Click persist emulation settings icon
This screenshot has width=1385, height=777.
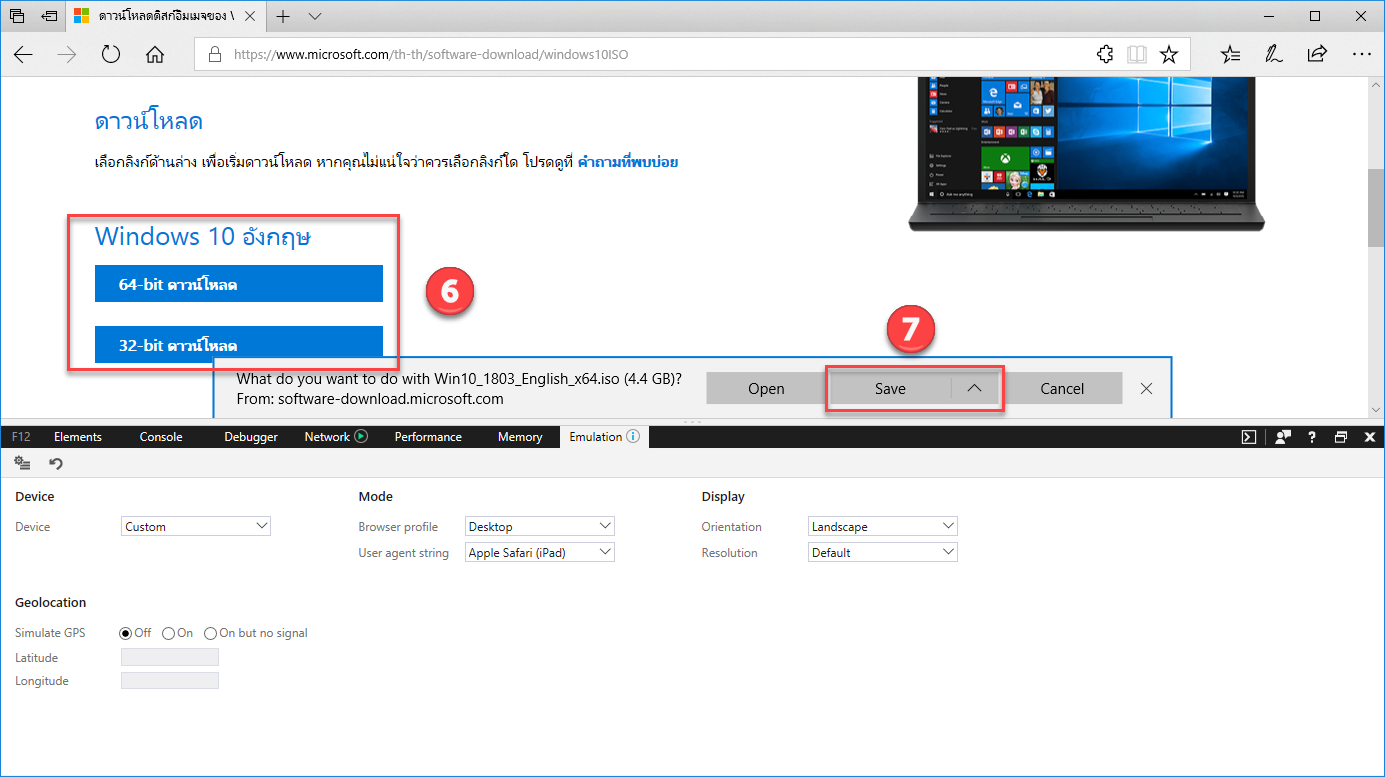(x=23, y=463)
